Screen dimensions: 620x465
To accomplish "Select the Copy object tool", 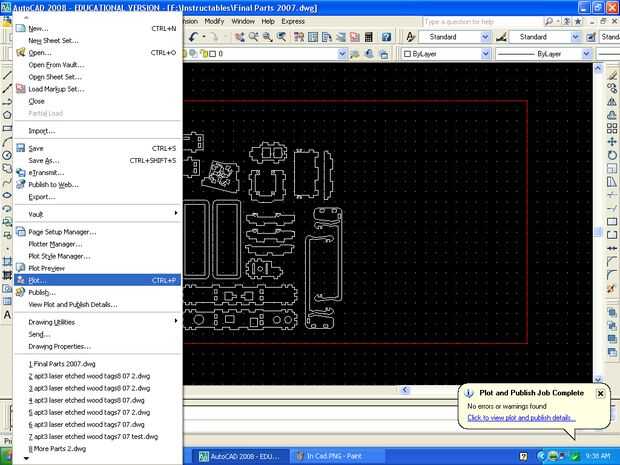I will (x=612, y=88).
